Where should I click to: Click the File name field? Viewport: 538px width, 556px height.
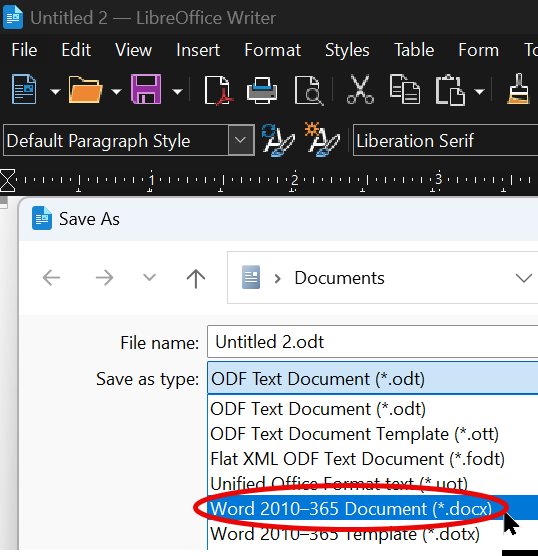coord(372,342)
